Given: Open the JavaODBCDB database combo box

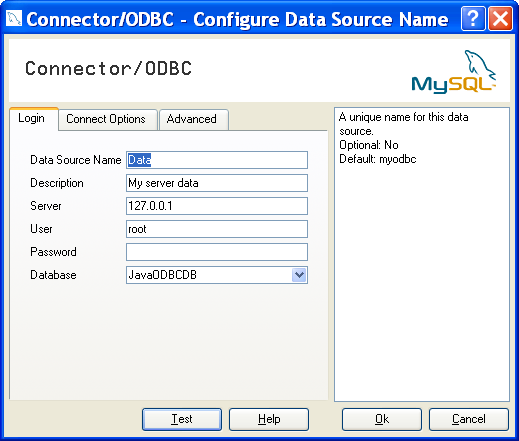Looking at the screenshot, I should [x=217, y=275].
